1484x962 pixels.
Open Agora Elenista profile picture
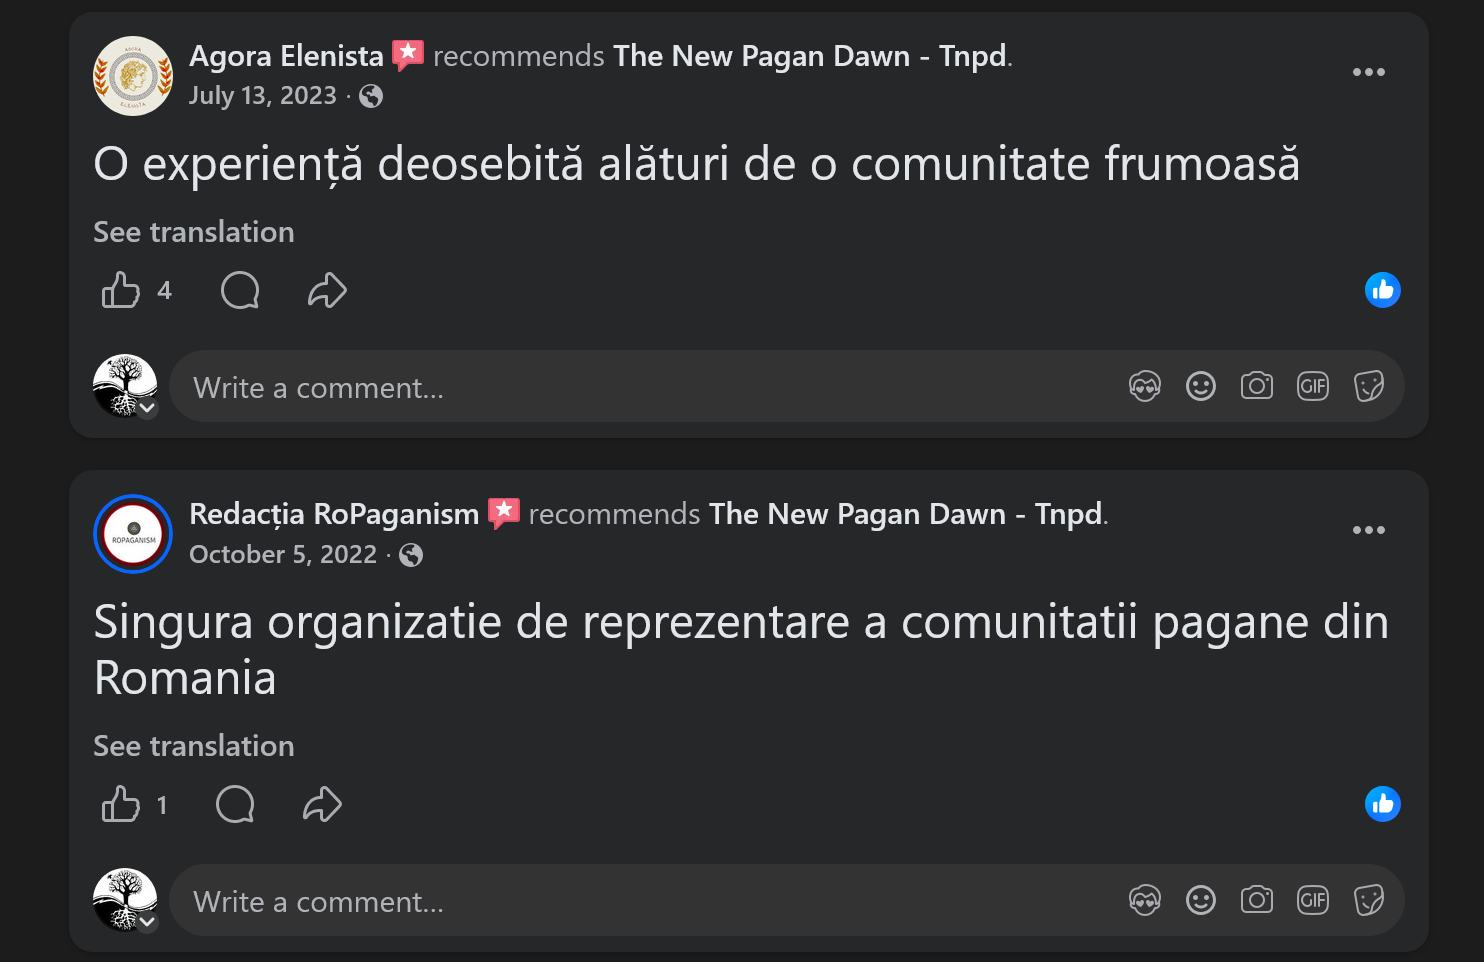coord(133,76)
